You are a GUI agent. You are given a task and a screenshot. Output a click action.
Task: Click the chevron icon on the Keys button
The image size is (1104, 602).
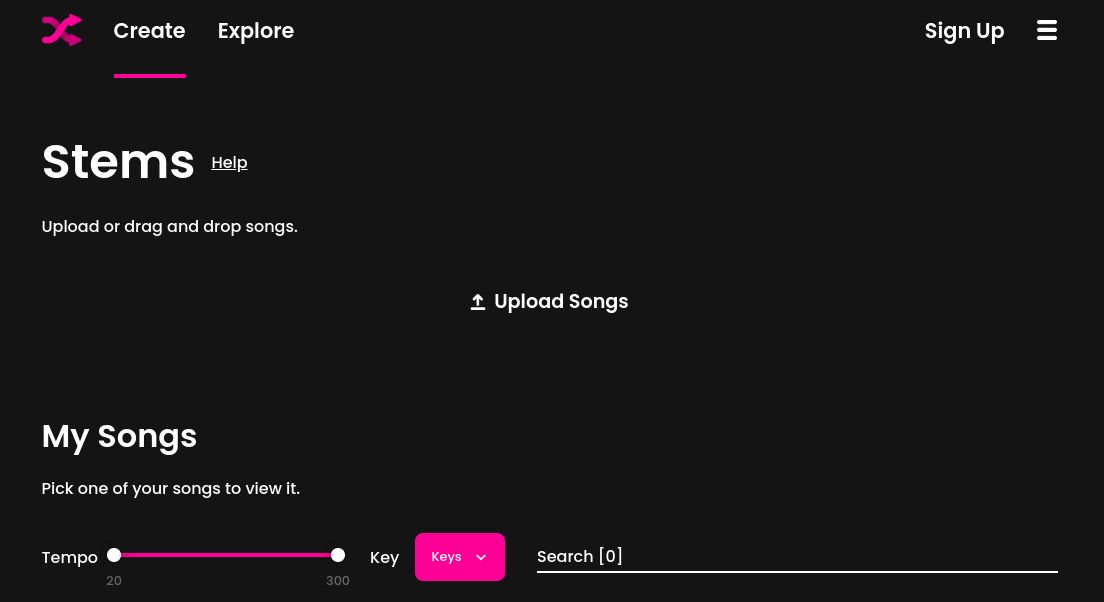481,557
